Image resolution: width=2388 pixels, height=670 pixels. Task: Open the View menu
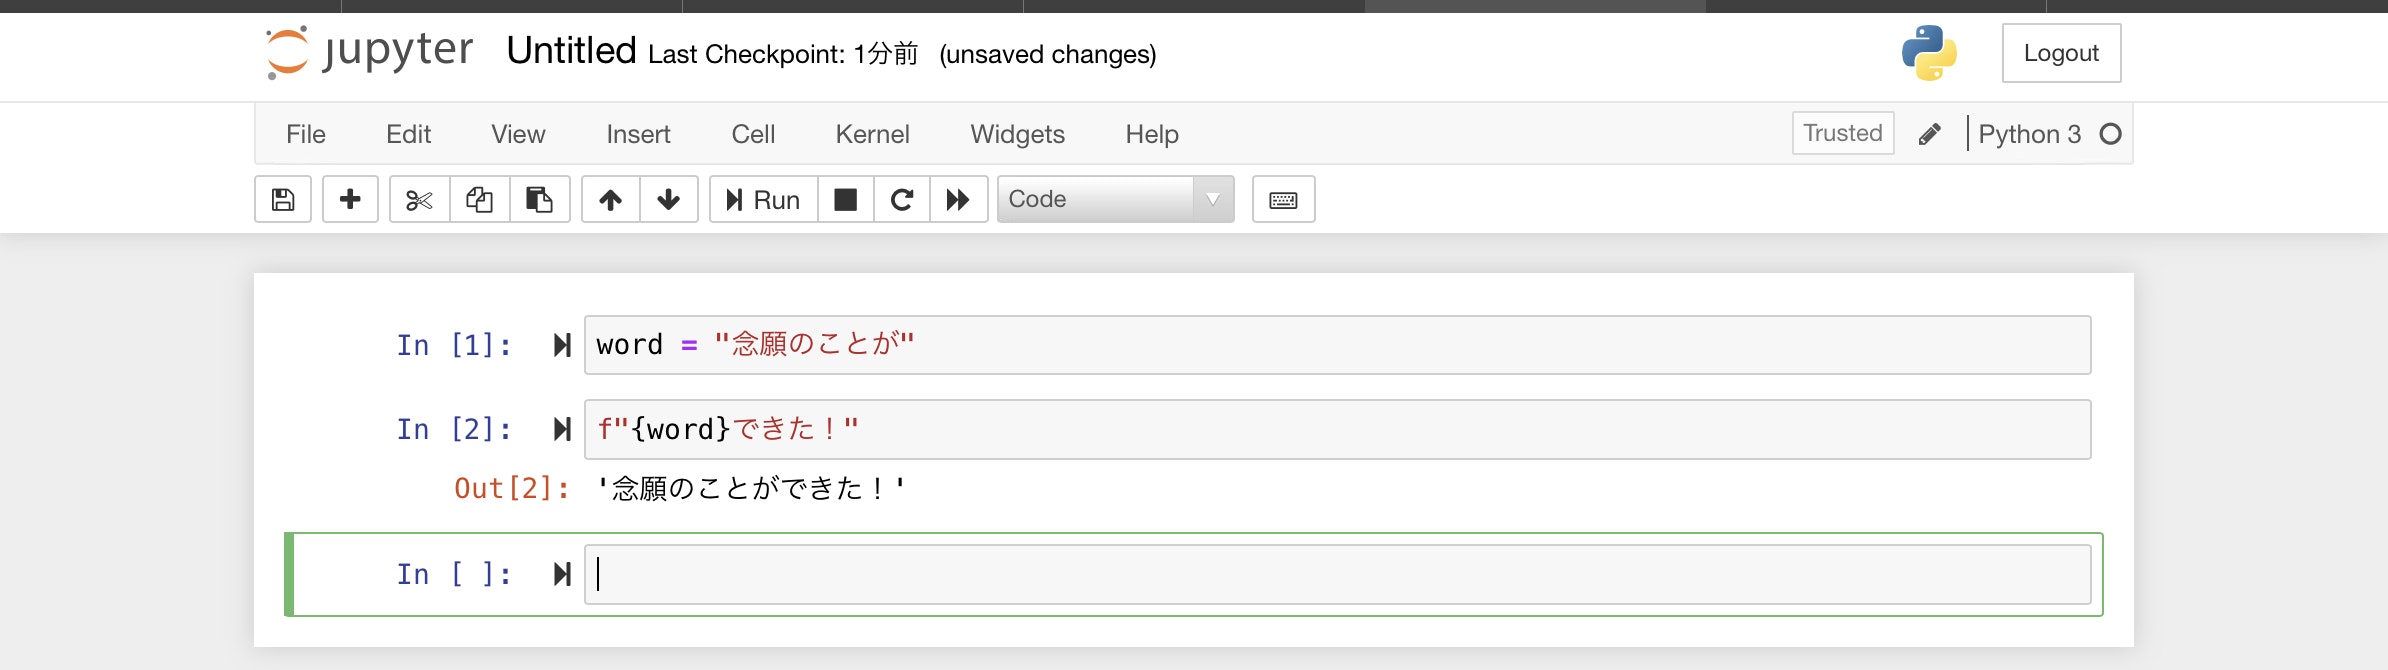pyautogui.click(x=518, y=134)
